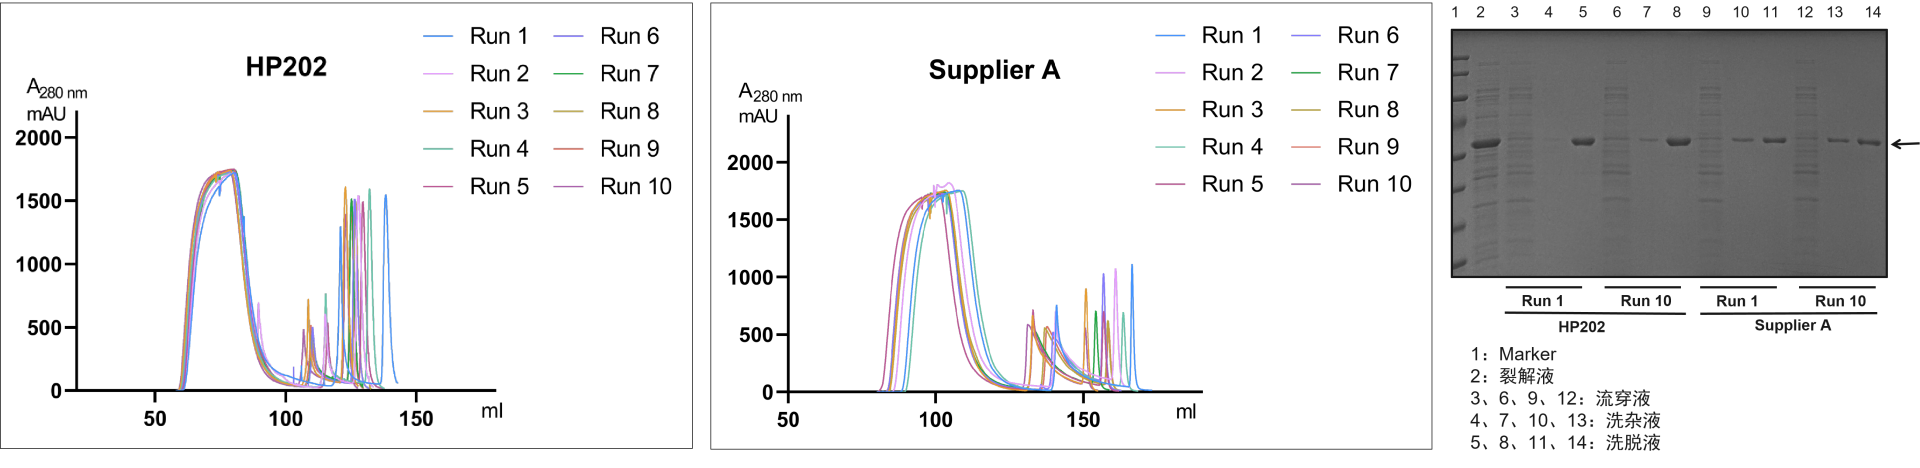Click the rightmost blue peak in left chromatogram
Image resolution: width=1920 pixels, height=468 pixels.
coord(386,200)
